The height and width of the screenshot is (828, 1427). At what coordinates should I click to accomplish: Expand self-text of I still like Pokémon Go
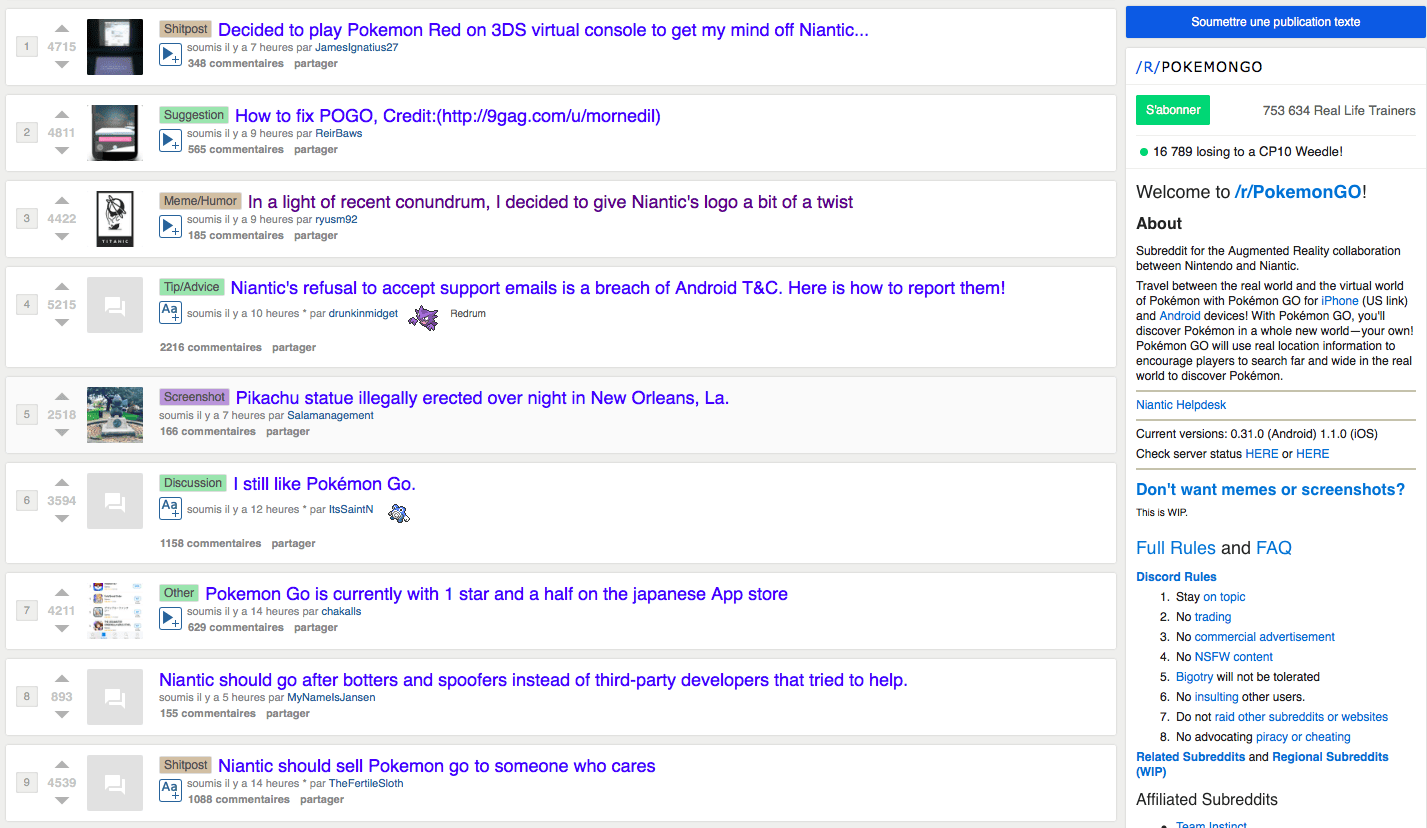tap(170, 508)
